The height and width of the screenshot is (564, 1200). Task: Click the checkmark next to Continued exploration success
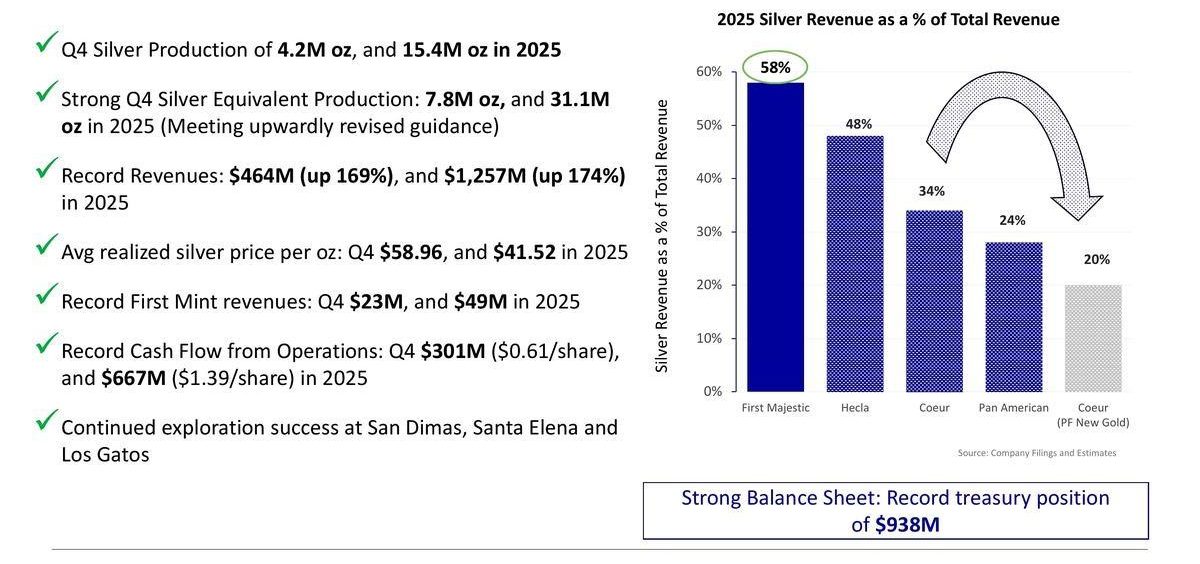(x=45, y=421)
